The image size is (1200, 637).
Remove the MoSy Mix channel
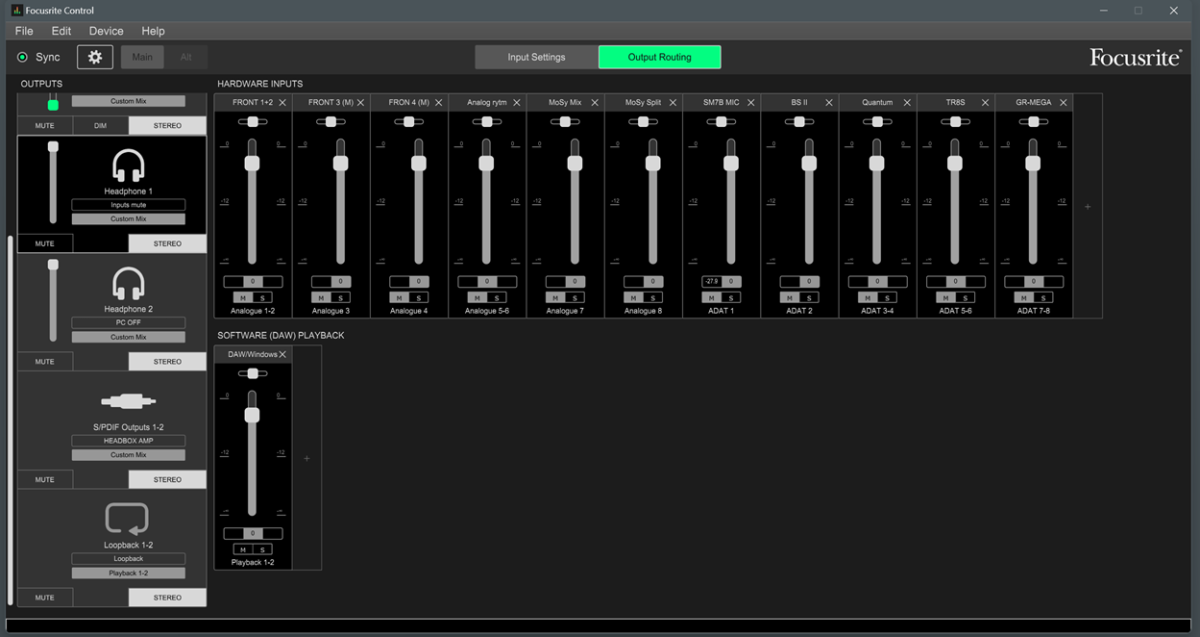coord(595,102)
